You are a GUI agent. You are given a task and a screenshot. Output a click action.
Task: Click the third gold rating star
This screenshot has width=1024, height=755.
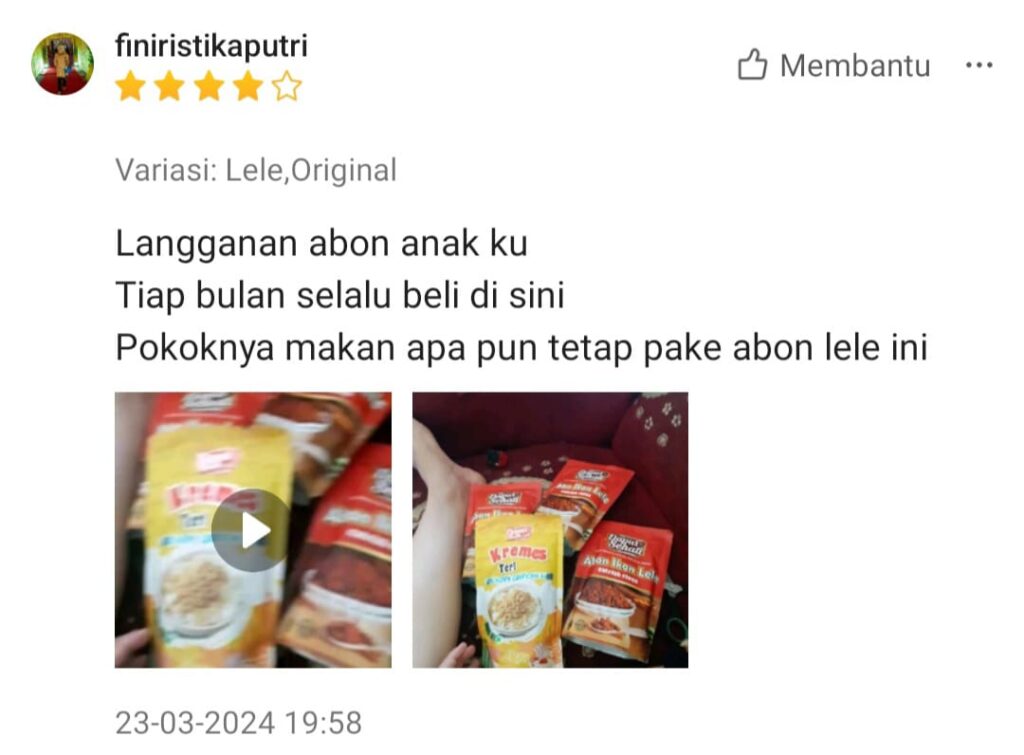pyautogui.click(x=209, y=86)
